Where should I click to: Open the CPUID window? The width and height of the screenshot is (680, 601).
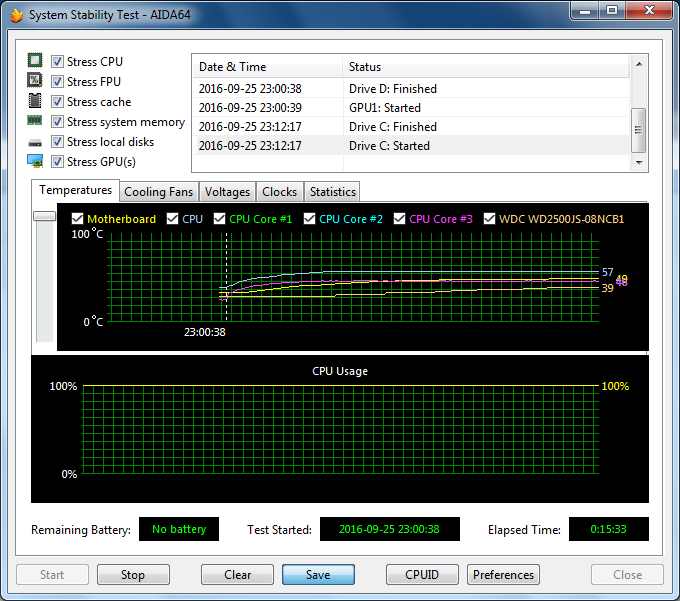[423, 575]
